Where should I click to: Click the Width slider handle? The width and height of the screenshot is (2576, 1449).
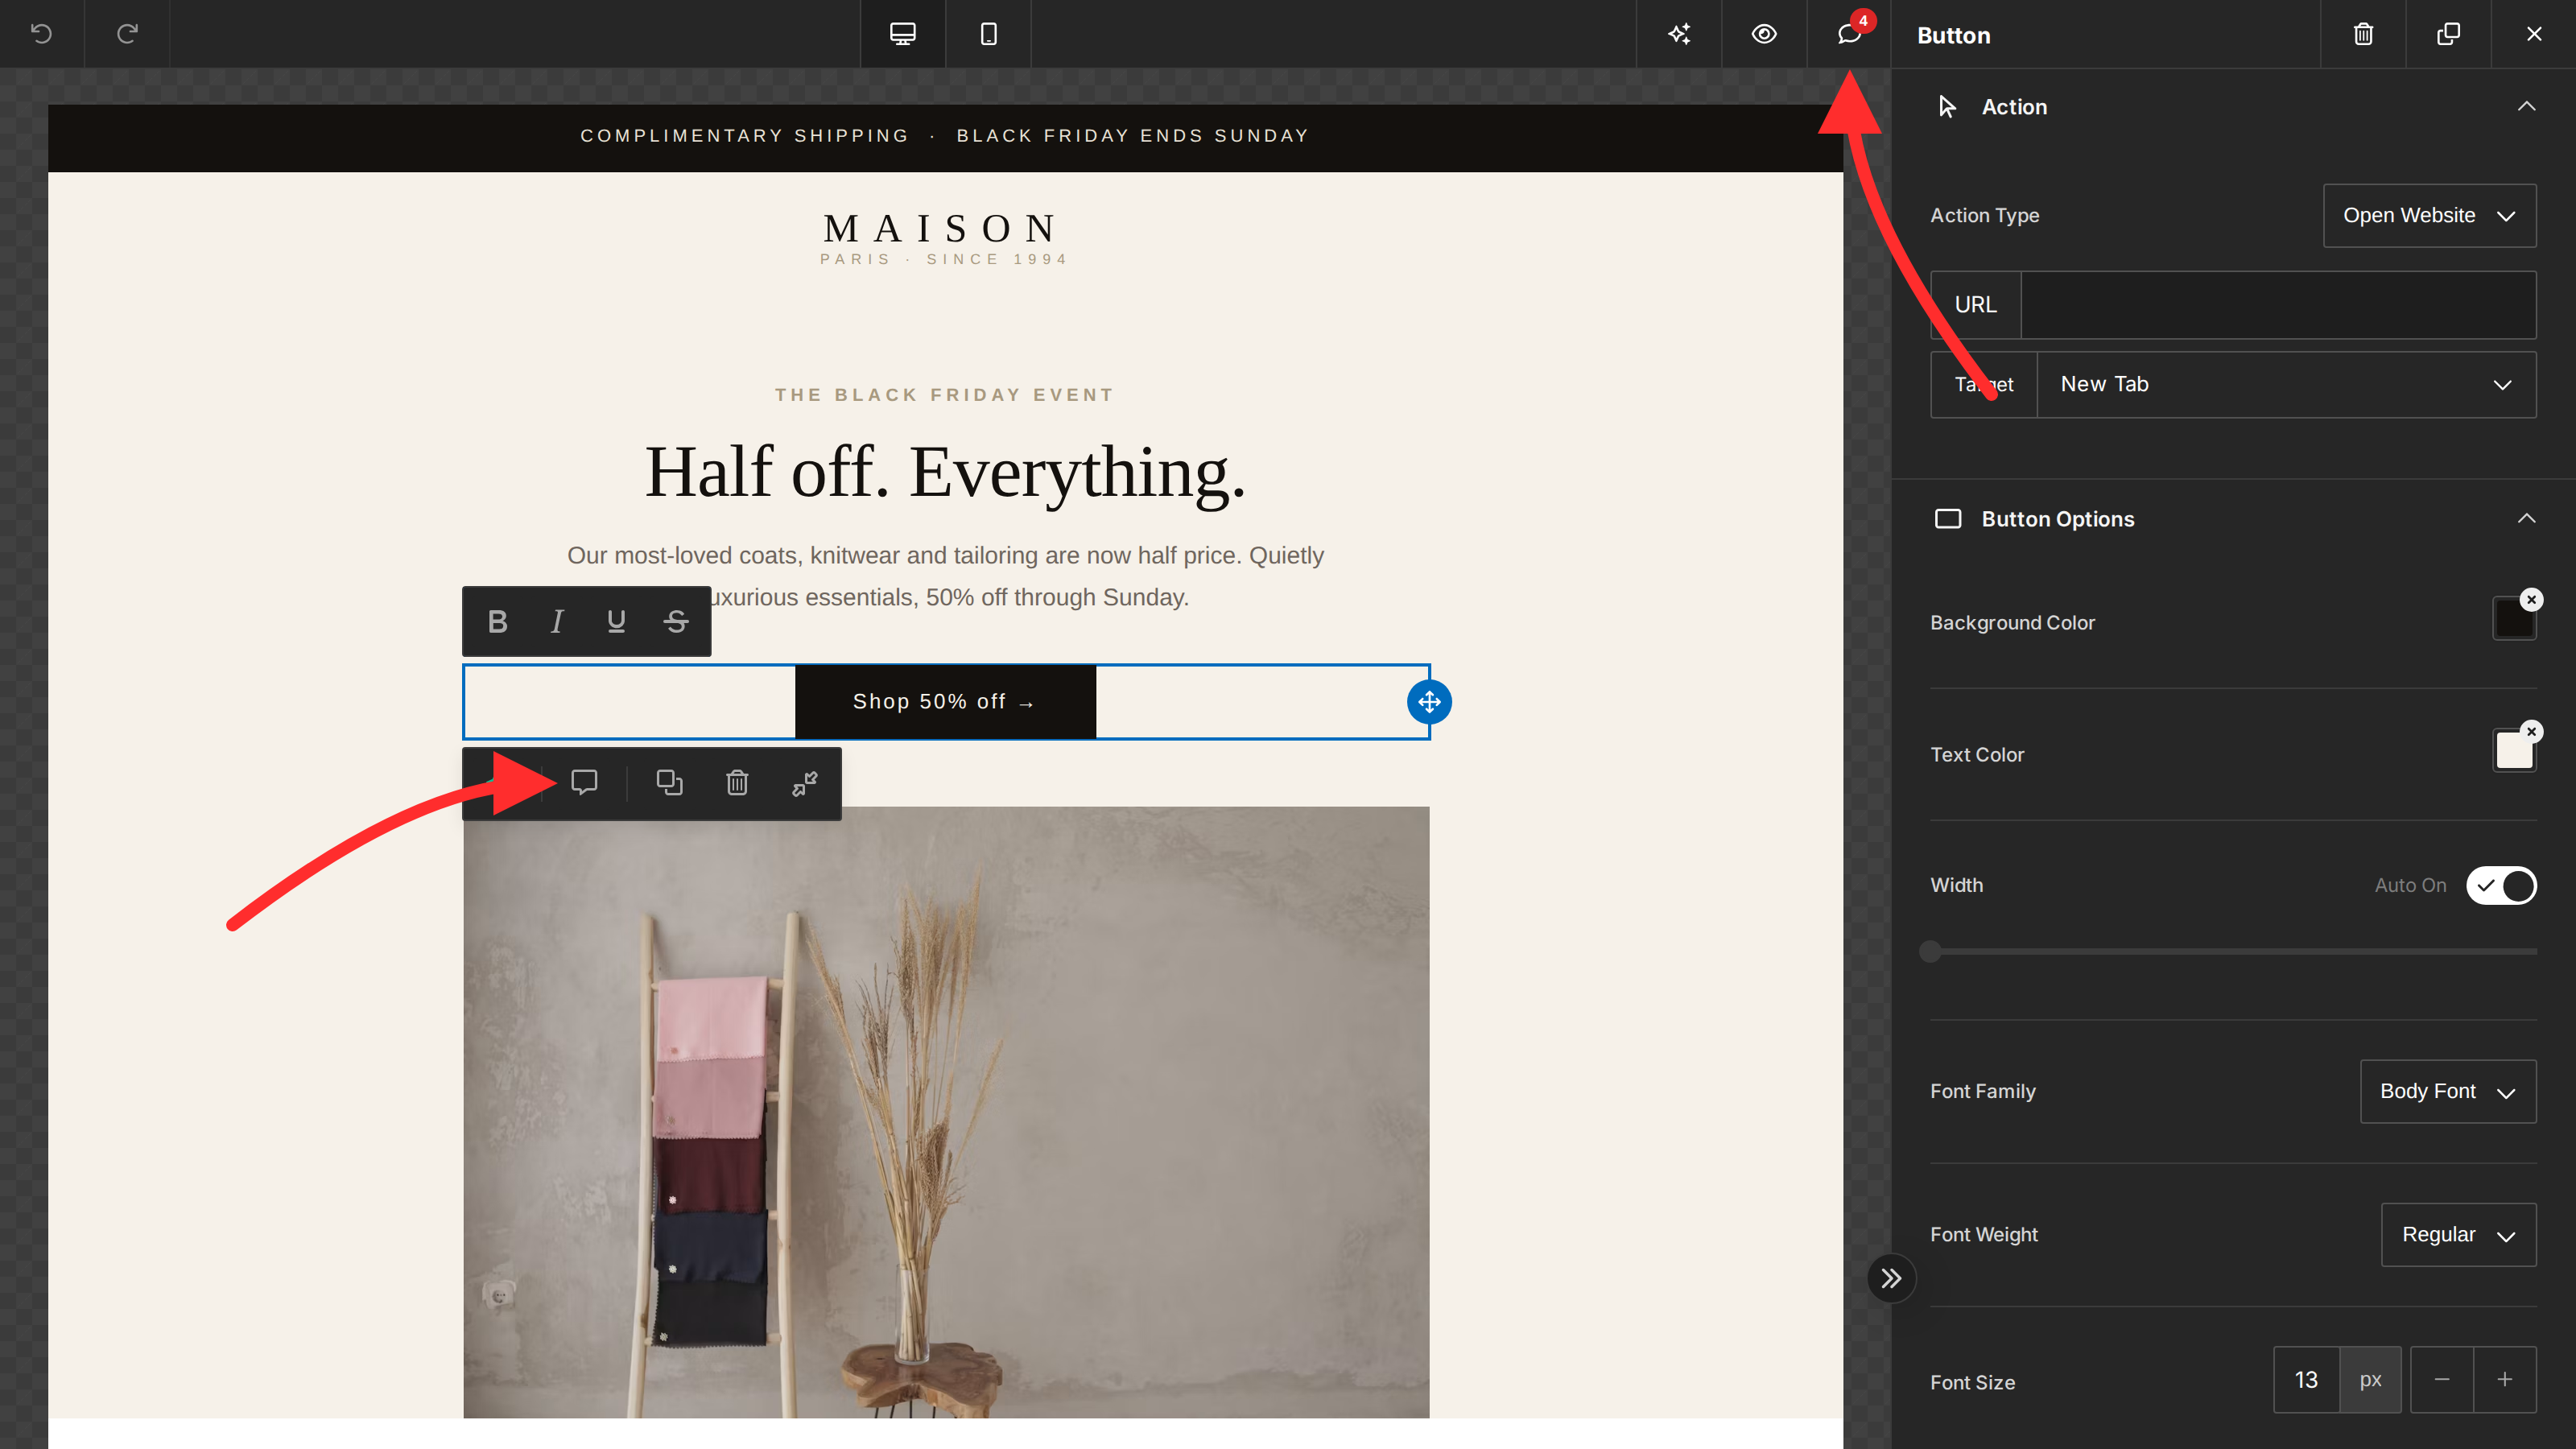[1930, 951]
